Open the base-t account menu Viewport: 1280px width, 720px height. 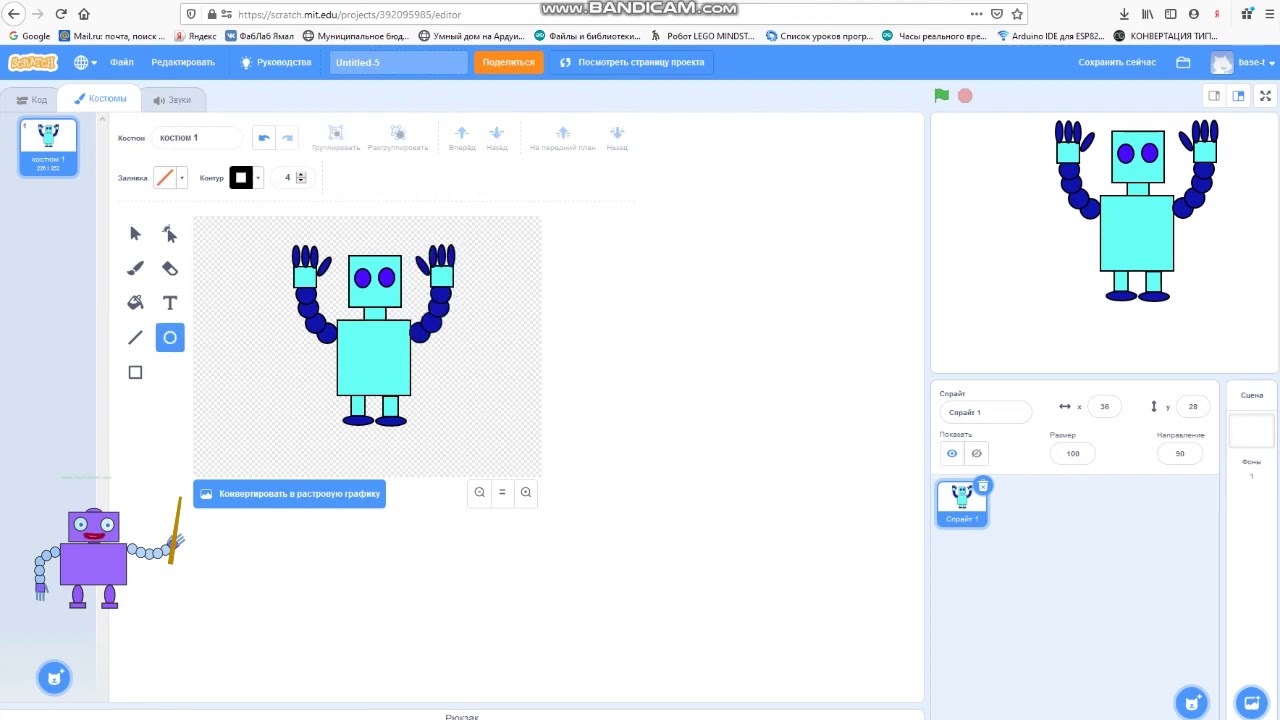1242,62
